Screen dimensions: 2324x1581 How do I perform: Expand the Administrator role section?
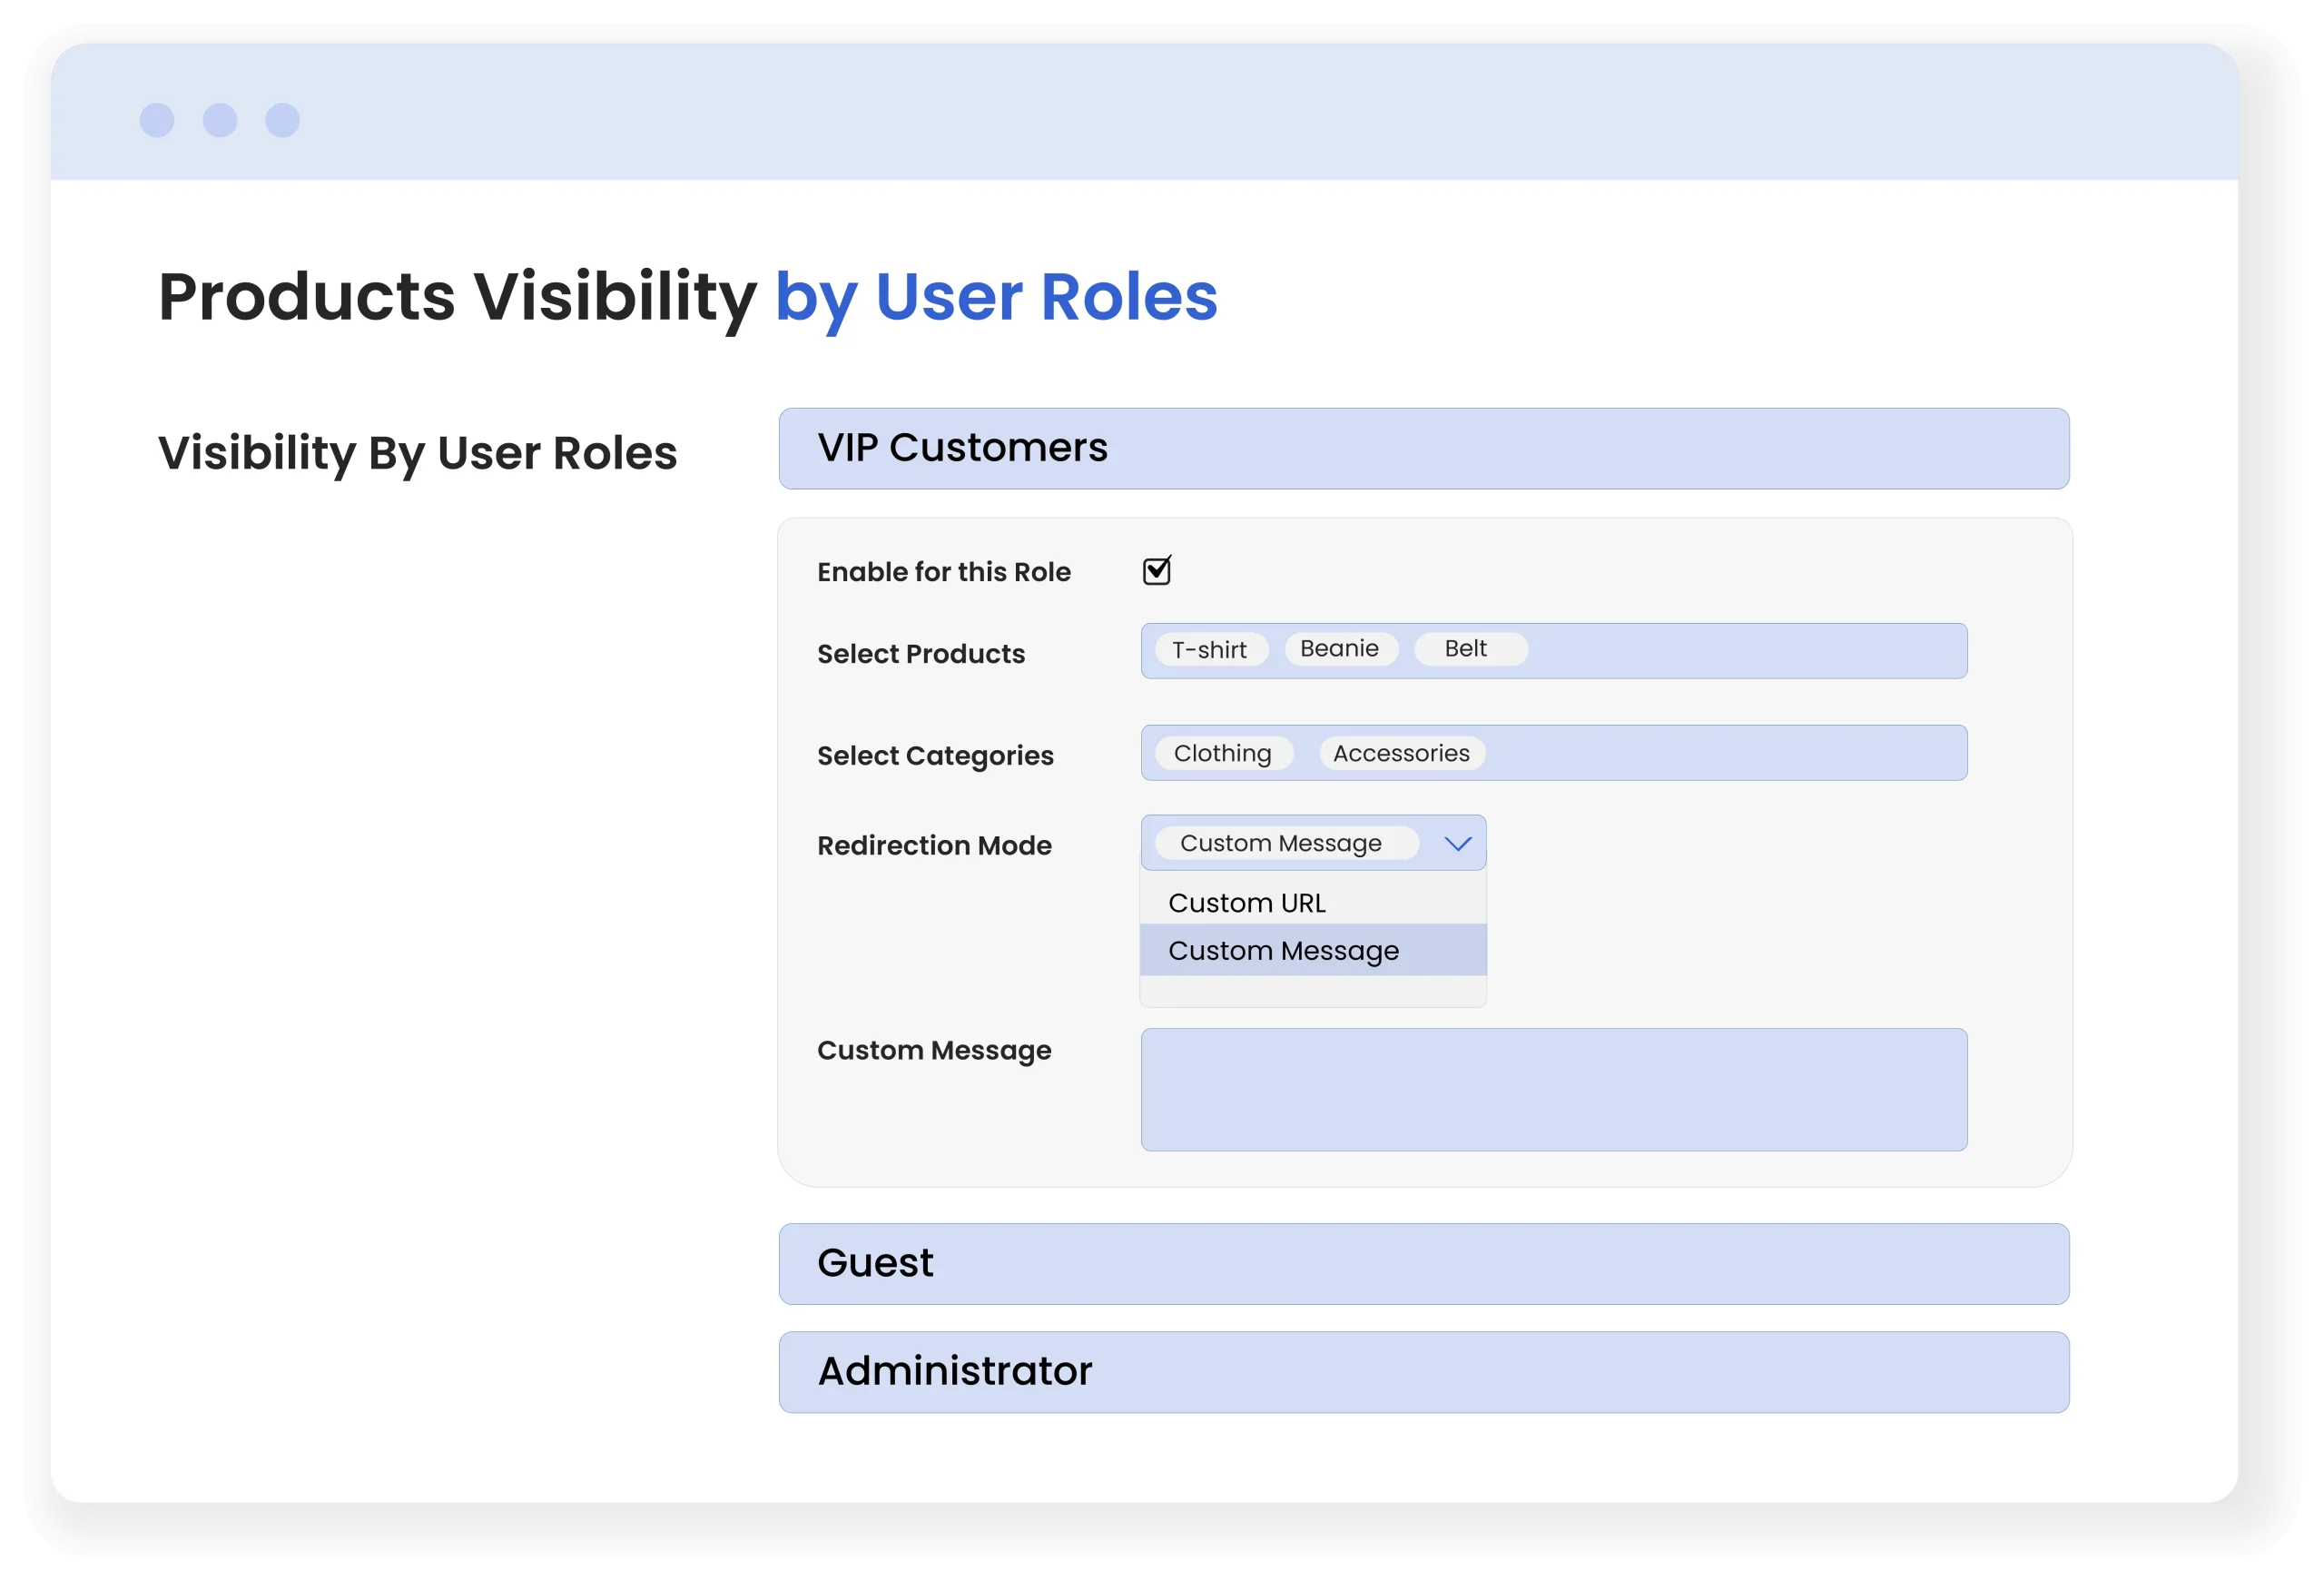point(1423,1372)
